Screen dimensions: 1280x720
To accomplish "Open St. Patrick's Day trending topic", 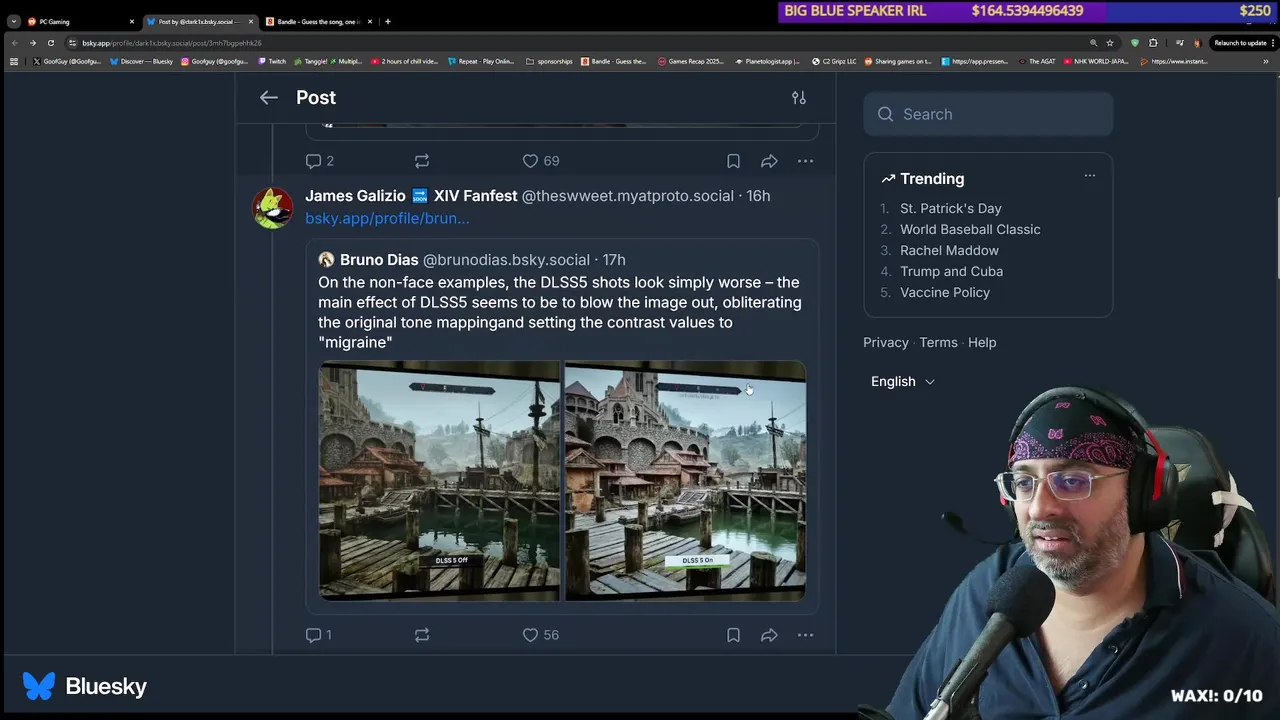I will pyautogui.click(x=950, y=208).
